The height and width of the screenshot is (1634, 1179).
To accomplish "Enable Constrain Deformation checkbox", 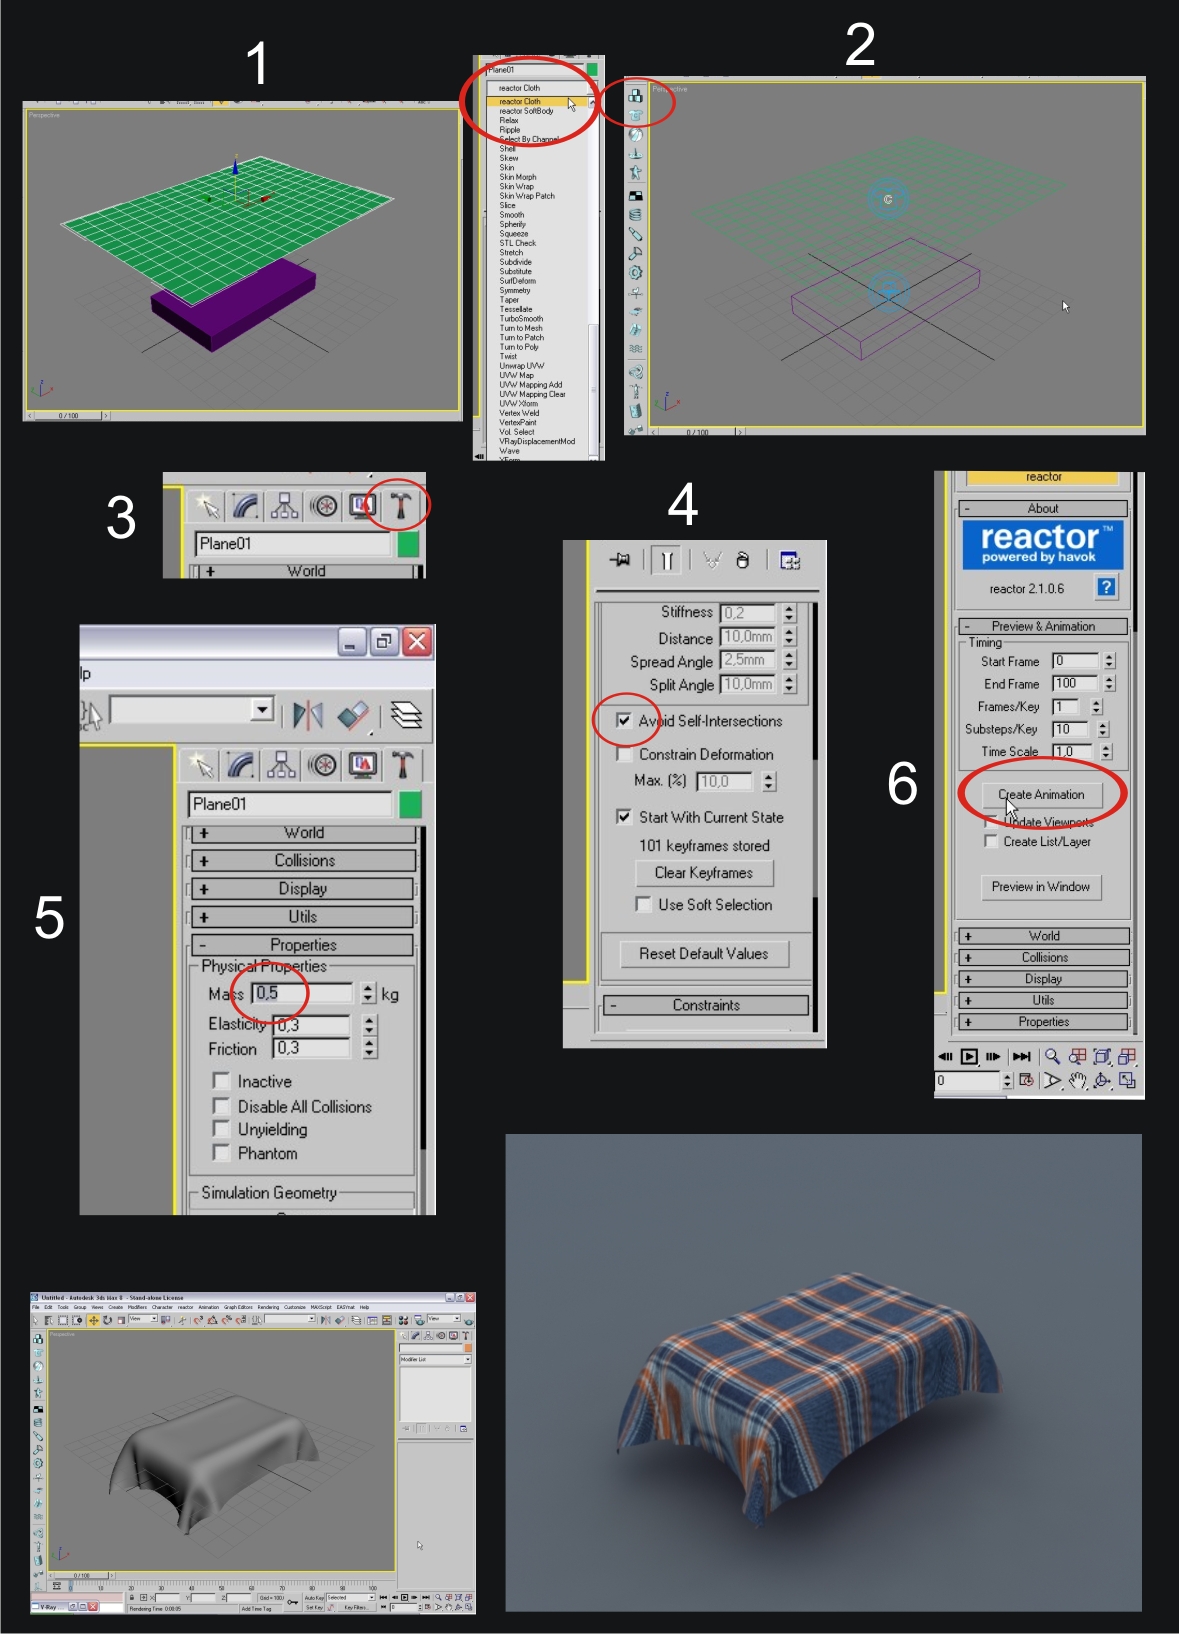I will tap(624, 754).
